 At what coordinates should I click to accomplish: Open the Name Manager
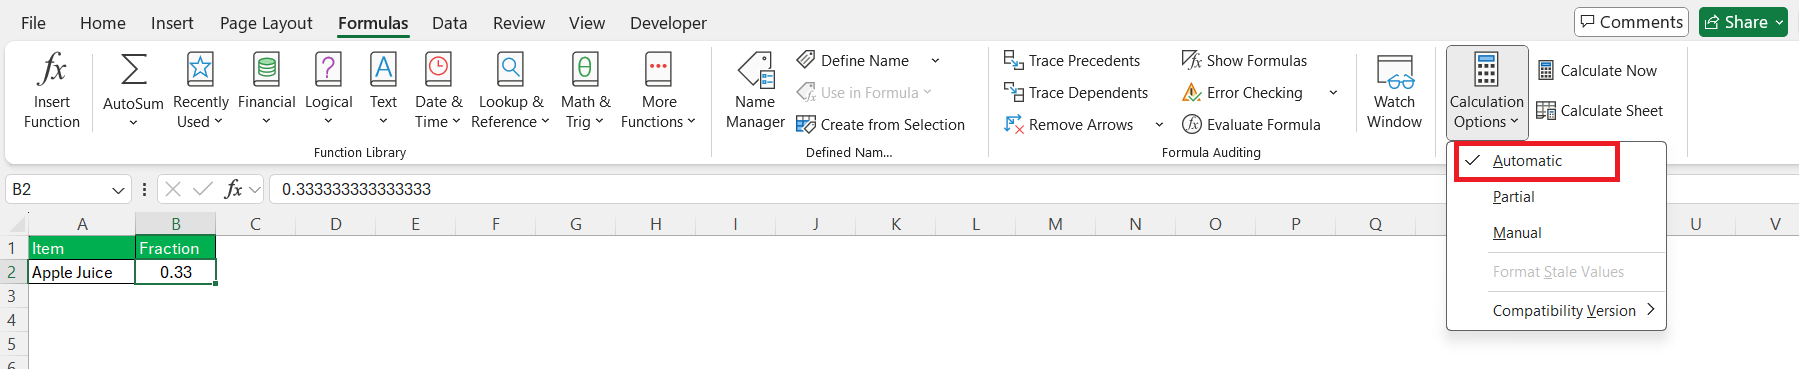[x=755, y=91]
